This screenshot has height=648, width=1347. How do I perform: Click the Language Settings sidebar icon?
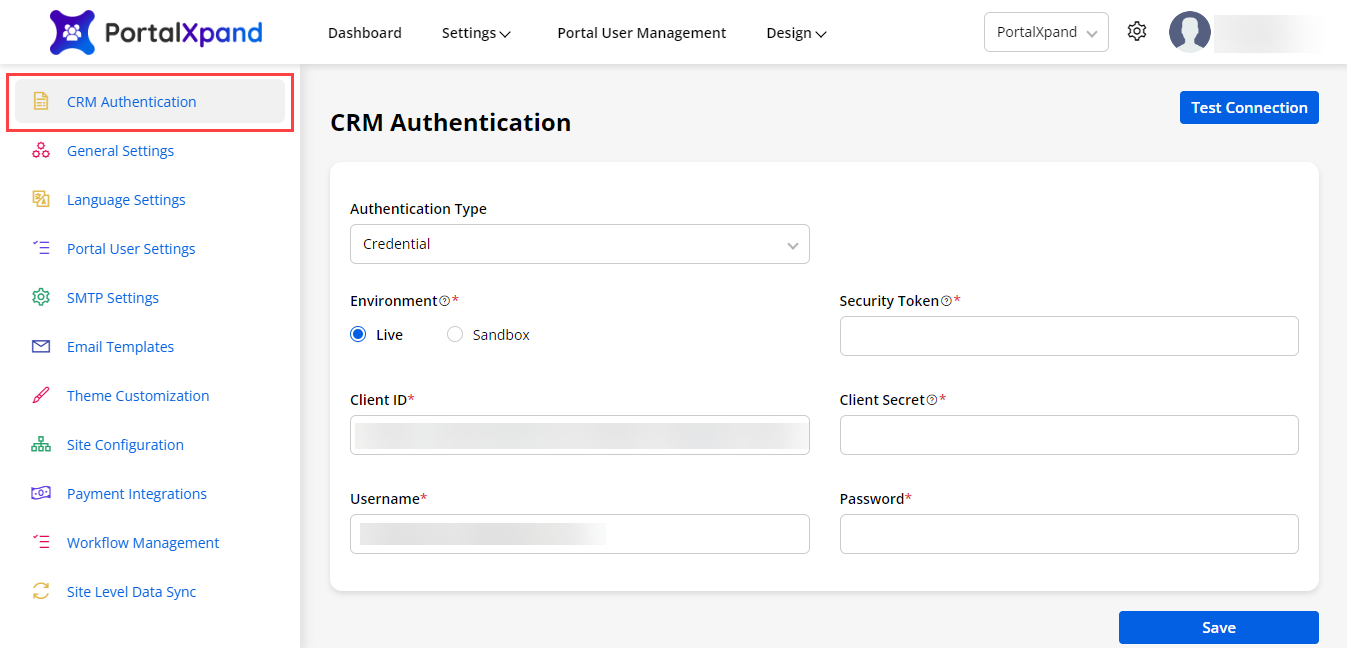41,200
